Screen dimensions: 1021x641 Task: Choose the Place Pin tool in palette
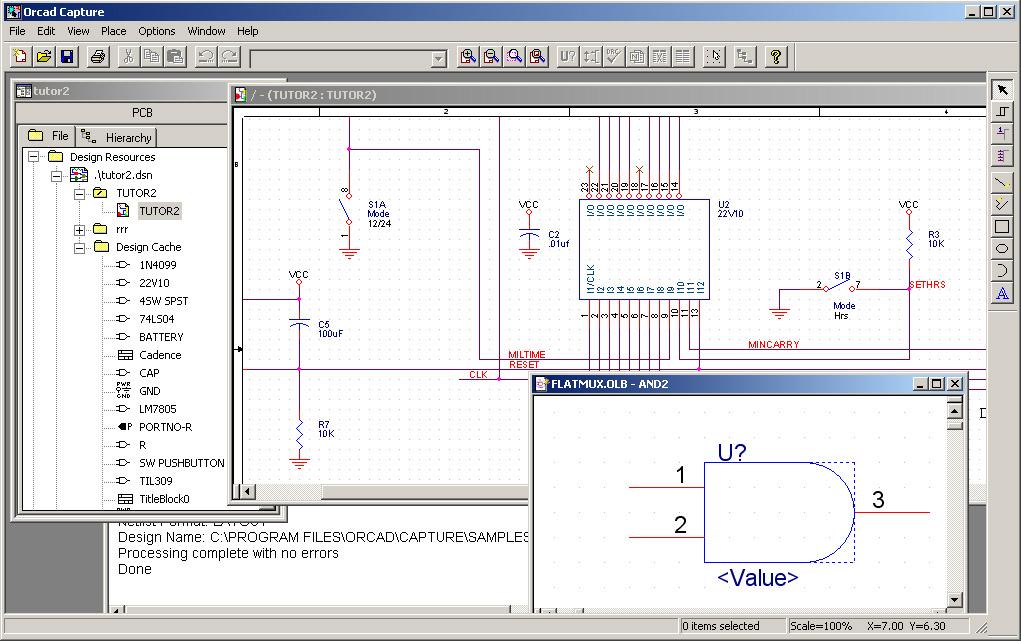tap(1002, 134)
